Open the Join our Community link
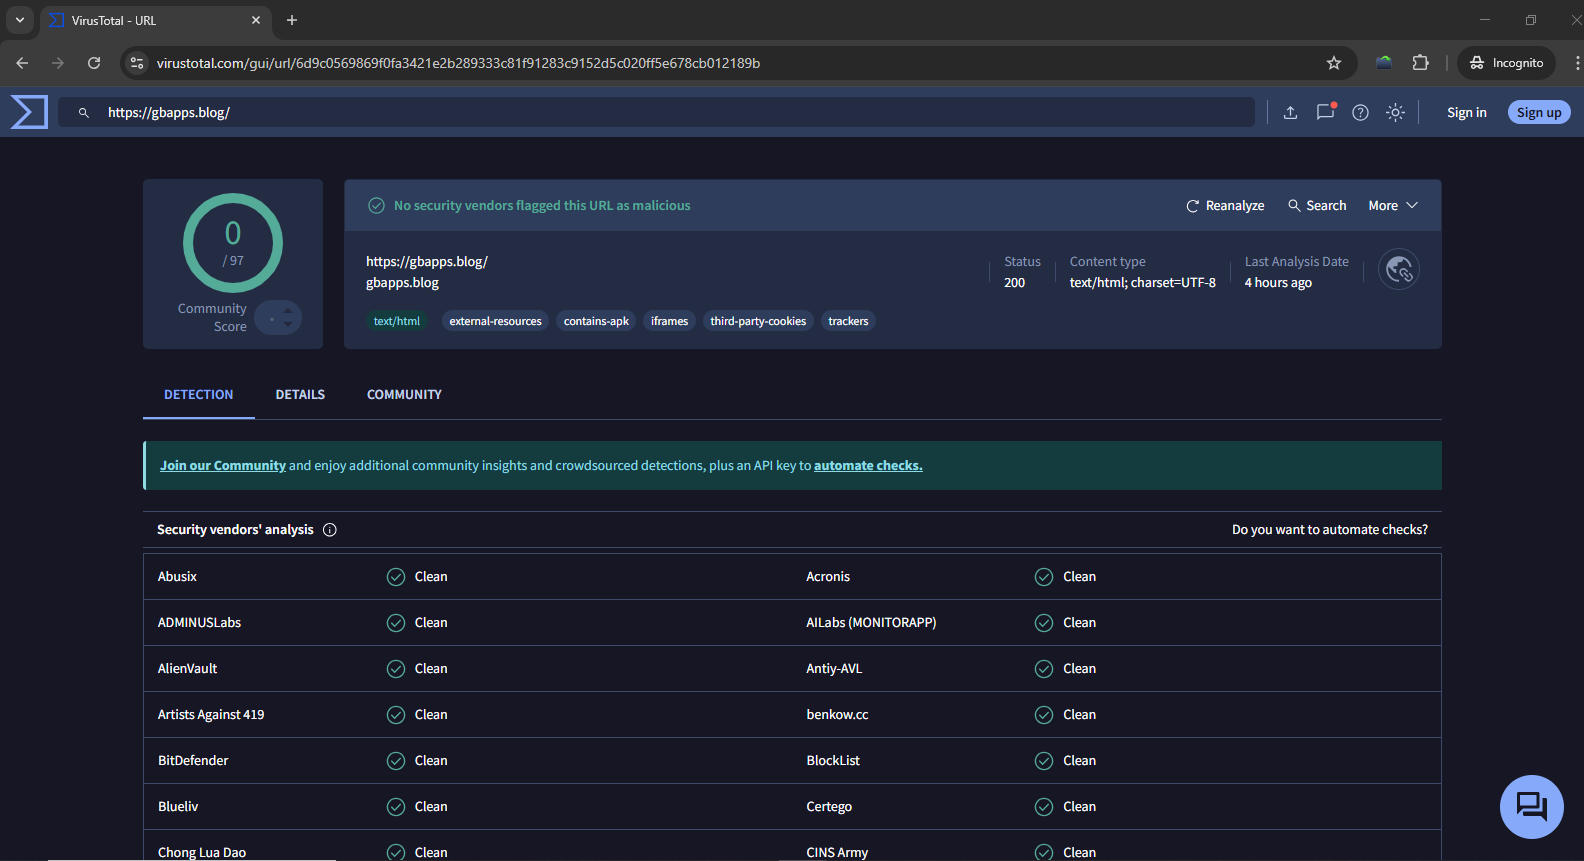 223,466
